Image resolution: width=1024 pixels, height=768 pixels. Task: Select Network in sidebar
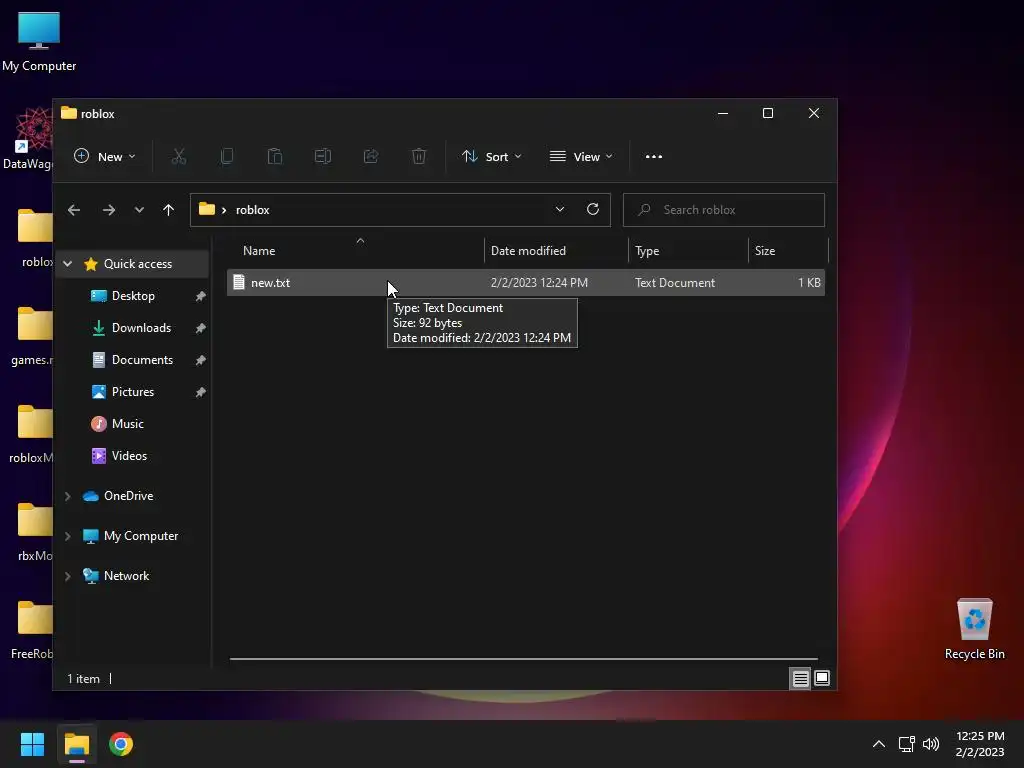[x=126, y=575]
